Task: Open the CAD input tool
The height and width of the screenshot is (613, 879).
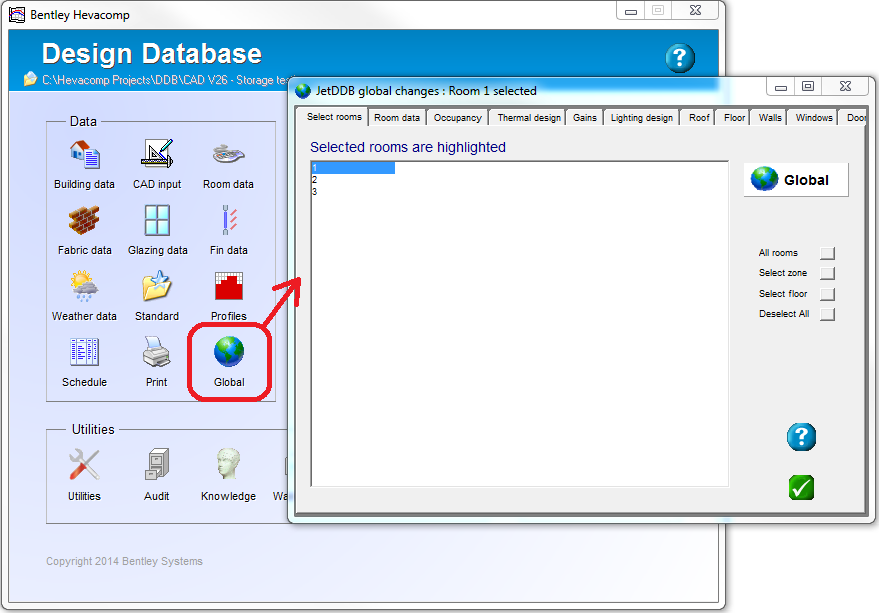Action: click(x=157, y=155)
